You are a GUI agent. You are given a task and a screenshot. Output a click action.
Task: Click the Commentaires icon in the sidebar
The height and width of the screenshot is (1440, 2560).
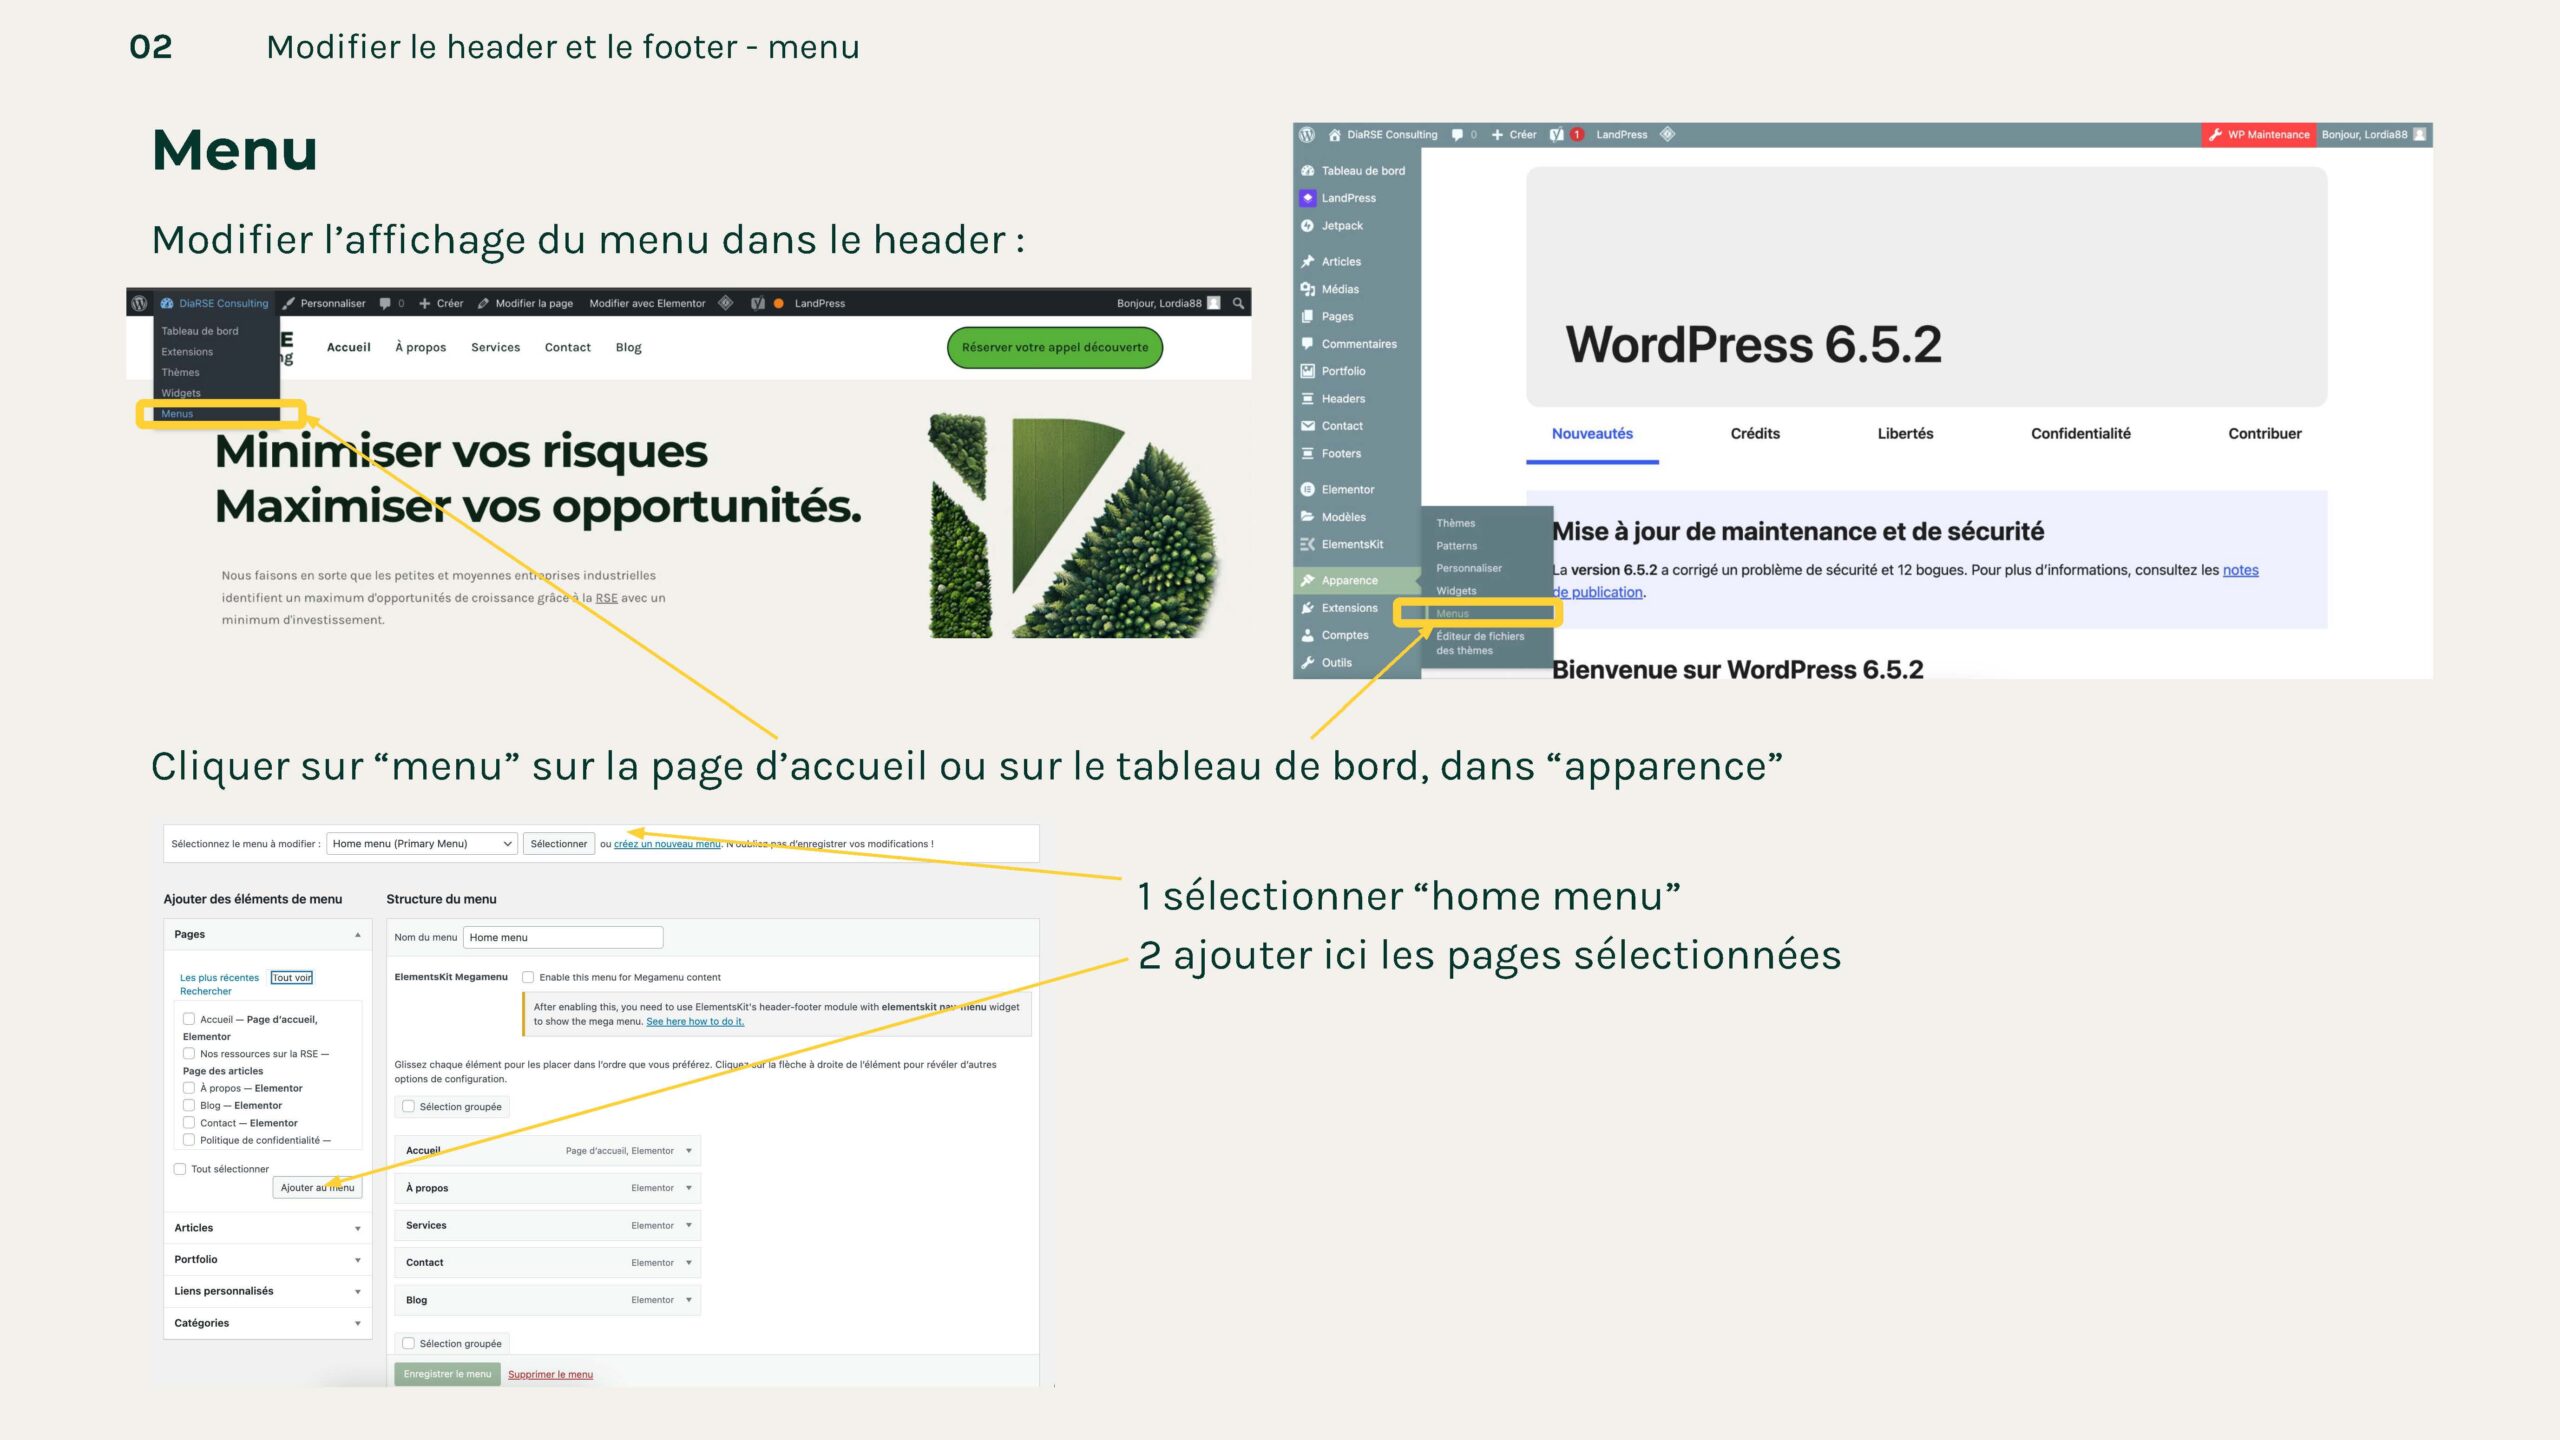1307,344
